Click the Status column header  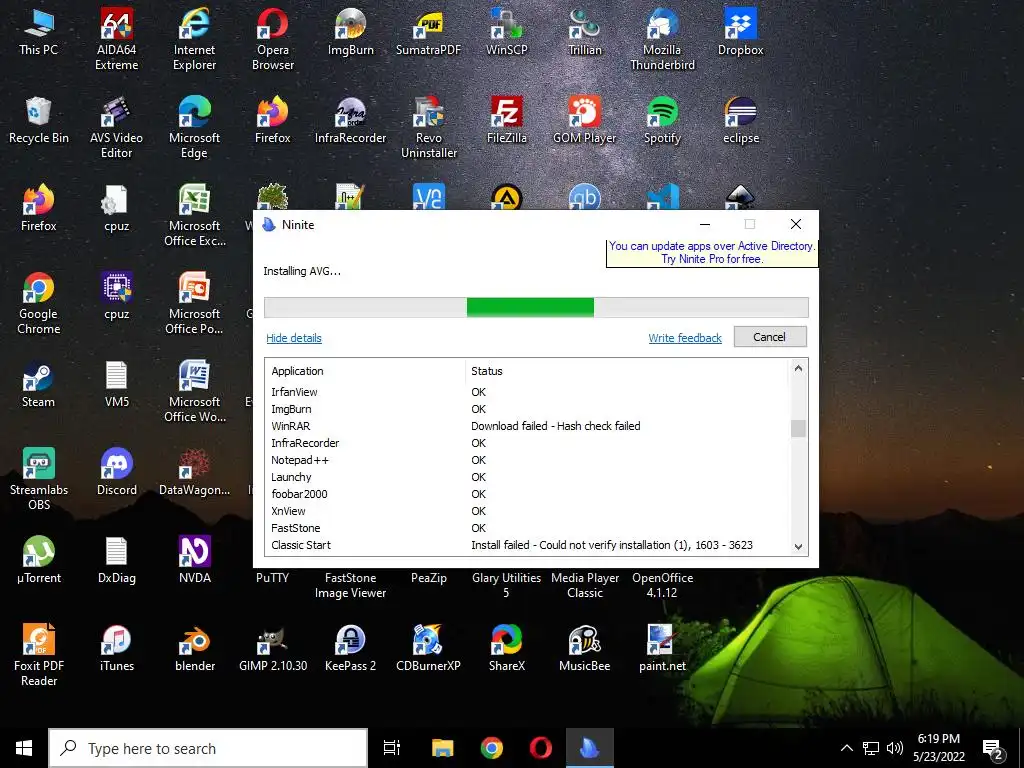pos(487,371)
